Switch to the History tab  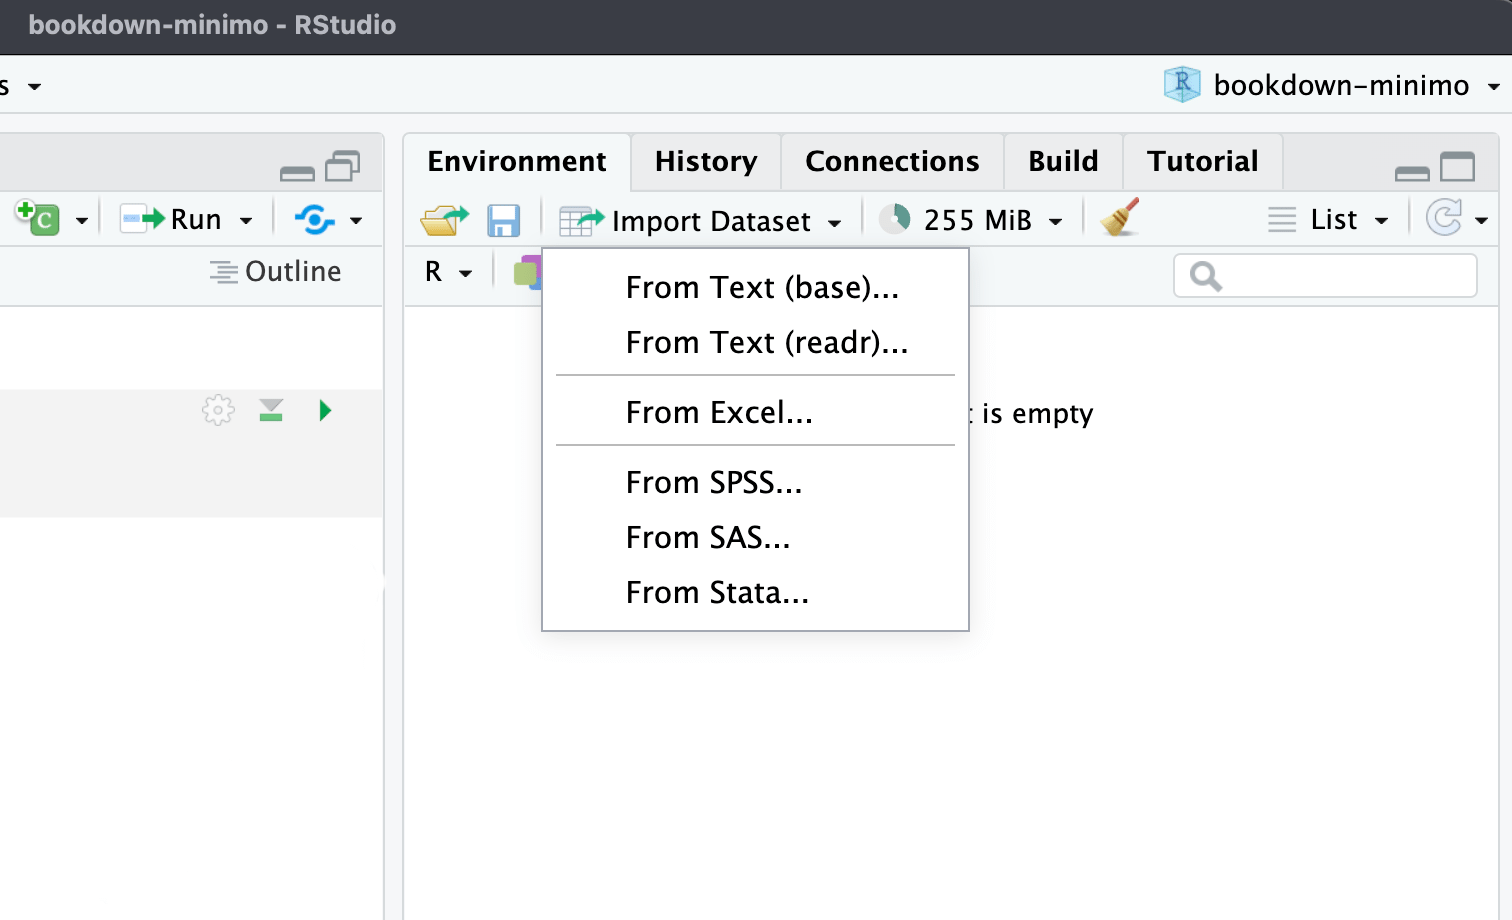(706, 161)
